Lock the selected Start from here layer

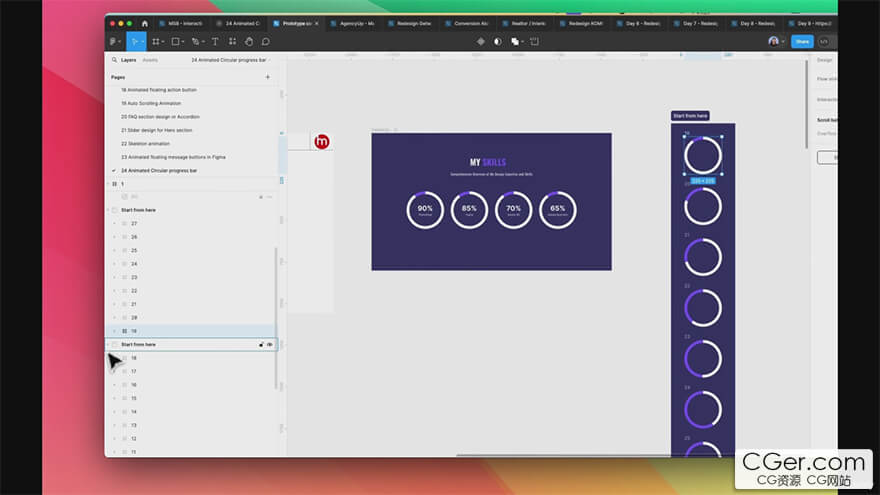pyautogui.click(x=261, y=345)
